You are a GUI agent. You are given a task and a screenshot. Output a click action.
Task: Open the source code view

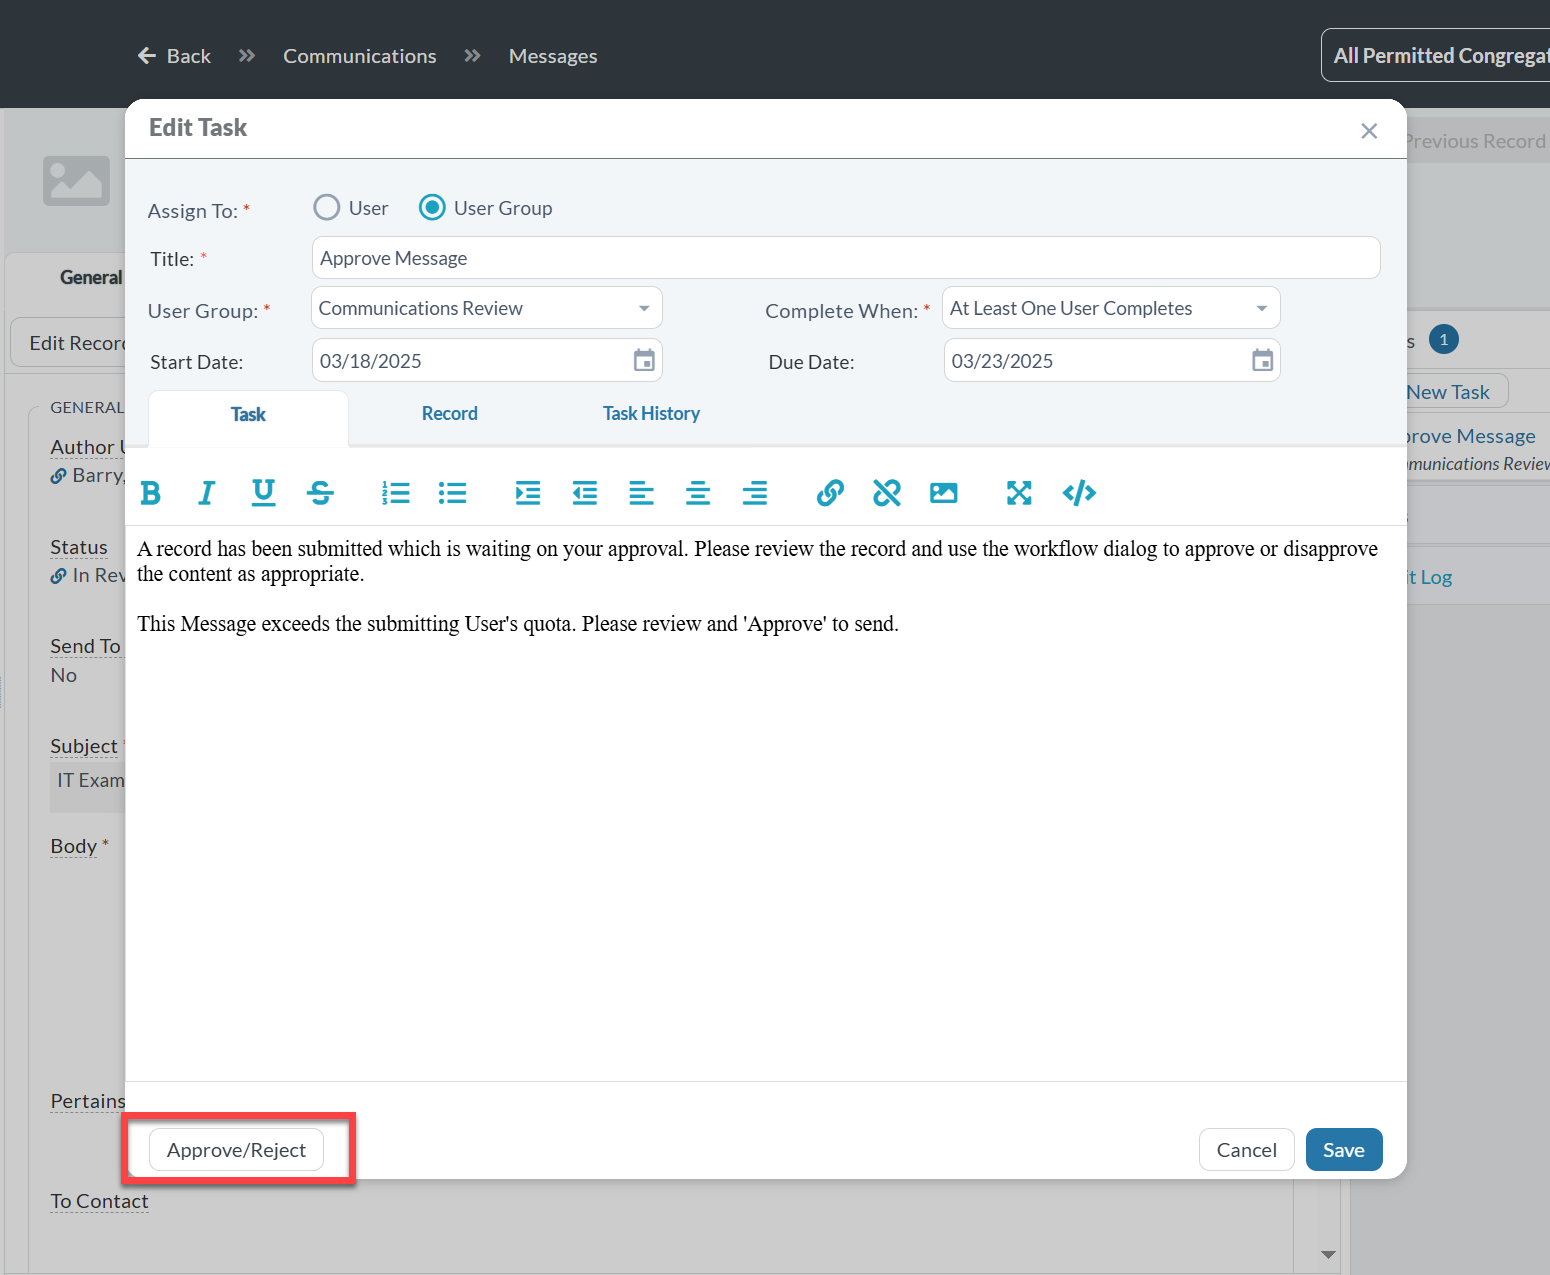pos(1079,493)
